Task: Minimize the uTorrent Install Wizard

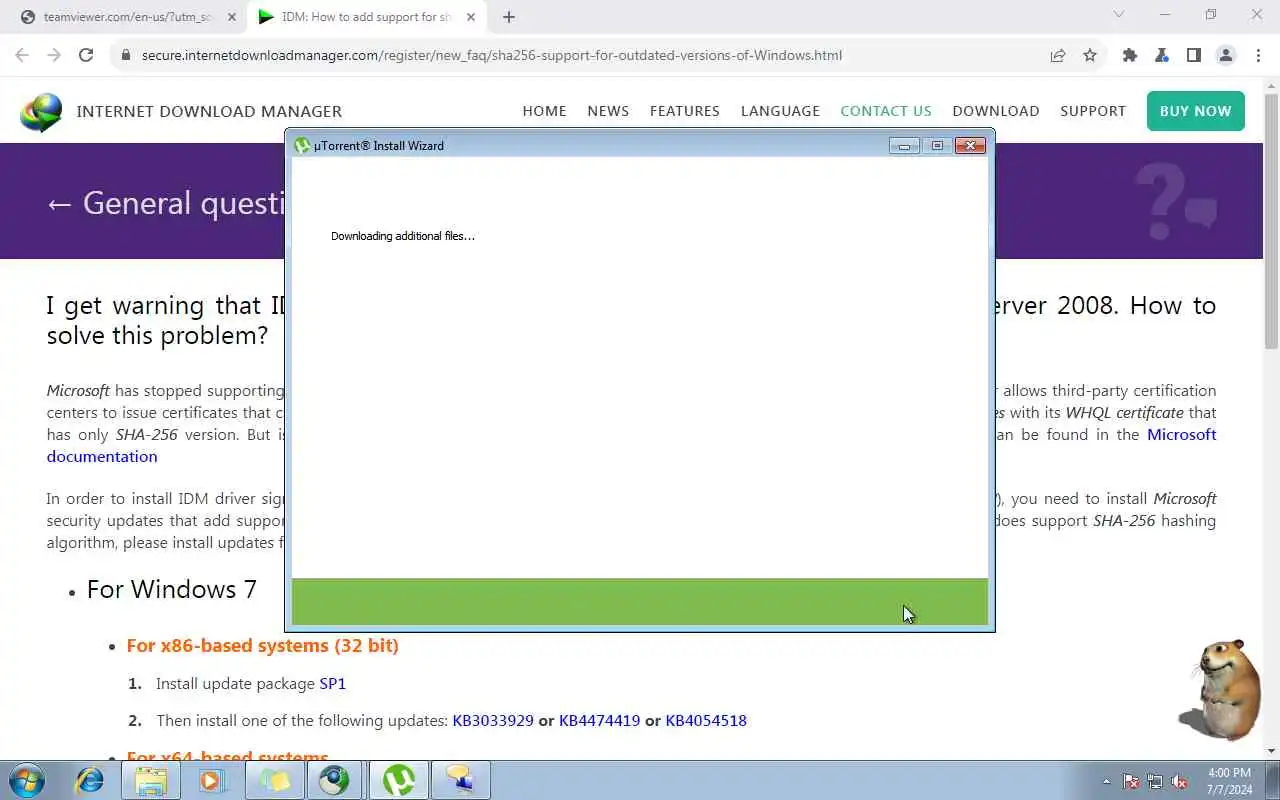Action: (904, 146)
